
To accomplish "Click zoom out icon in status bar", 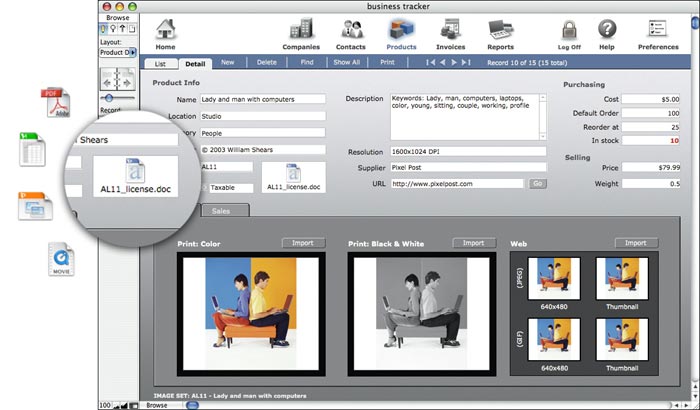I will pos(117,406).
